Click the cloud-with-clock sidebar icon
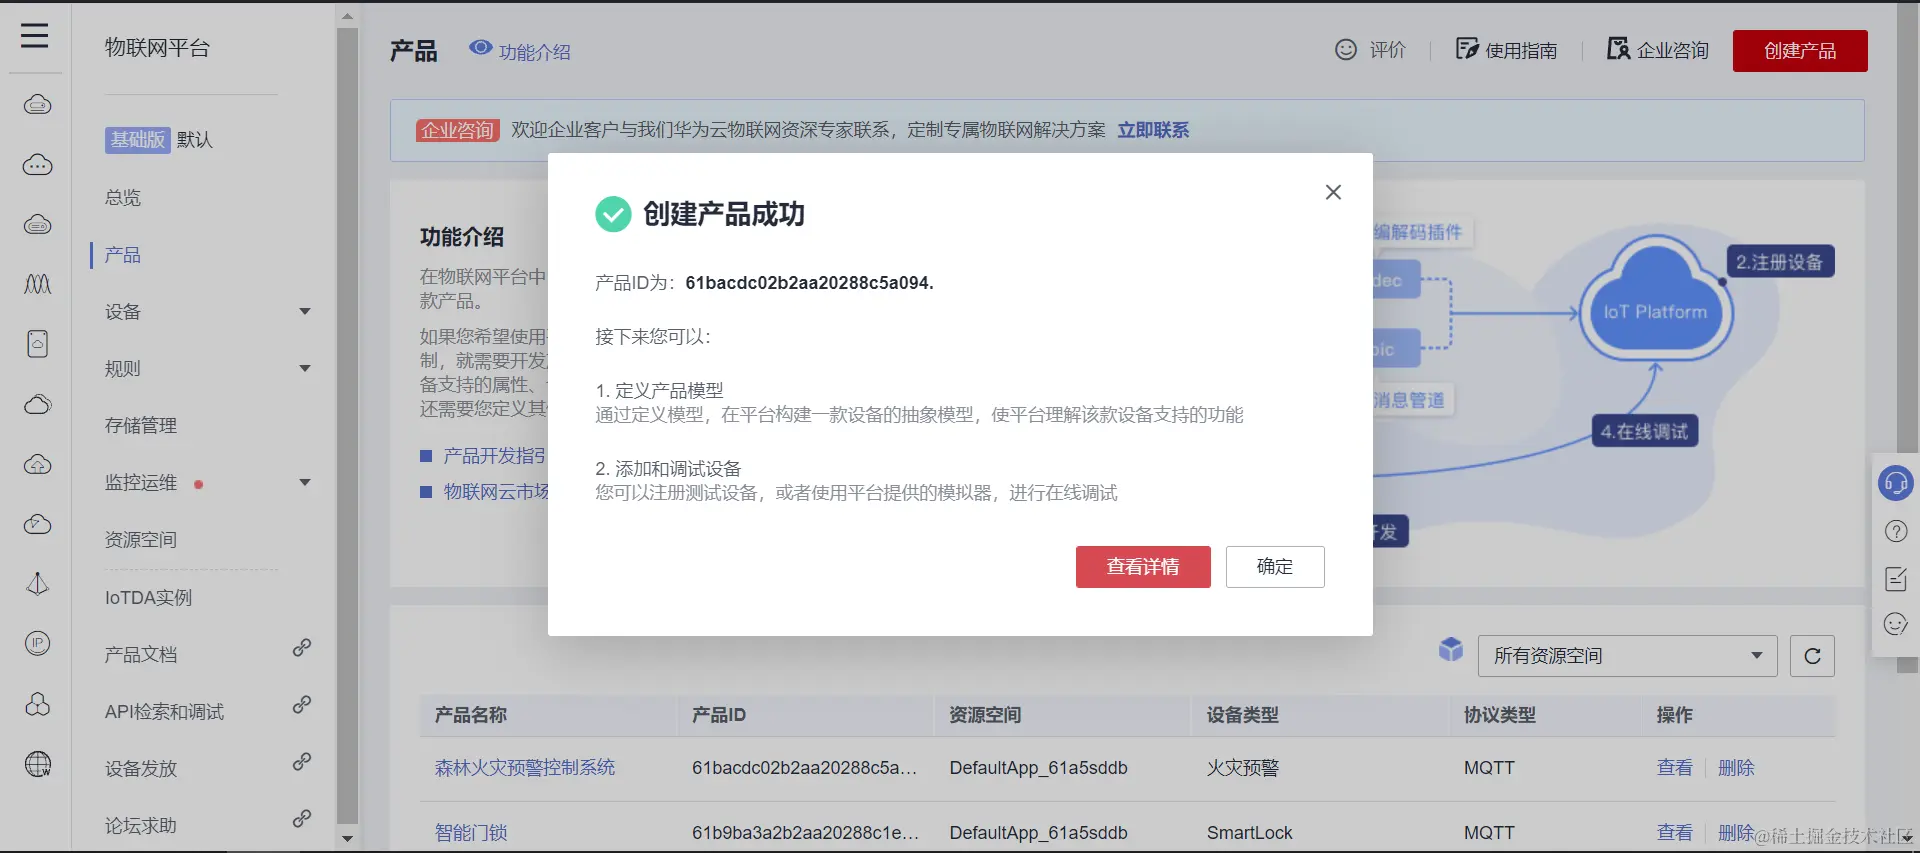This screenshot has height=853, width=1920. tap(37, 524)
